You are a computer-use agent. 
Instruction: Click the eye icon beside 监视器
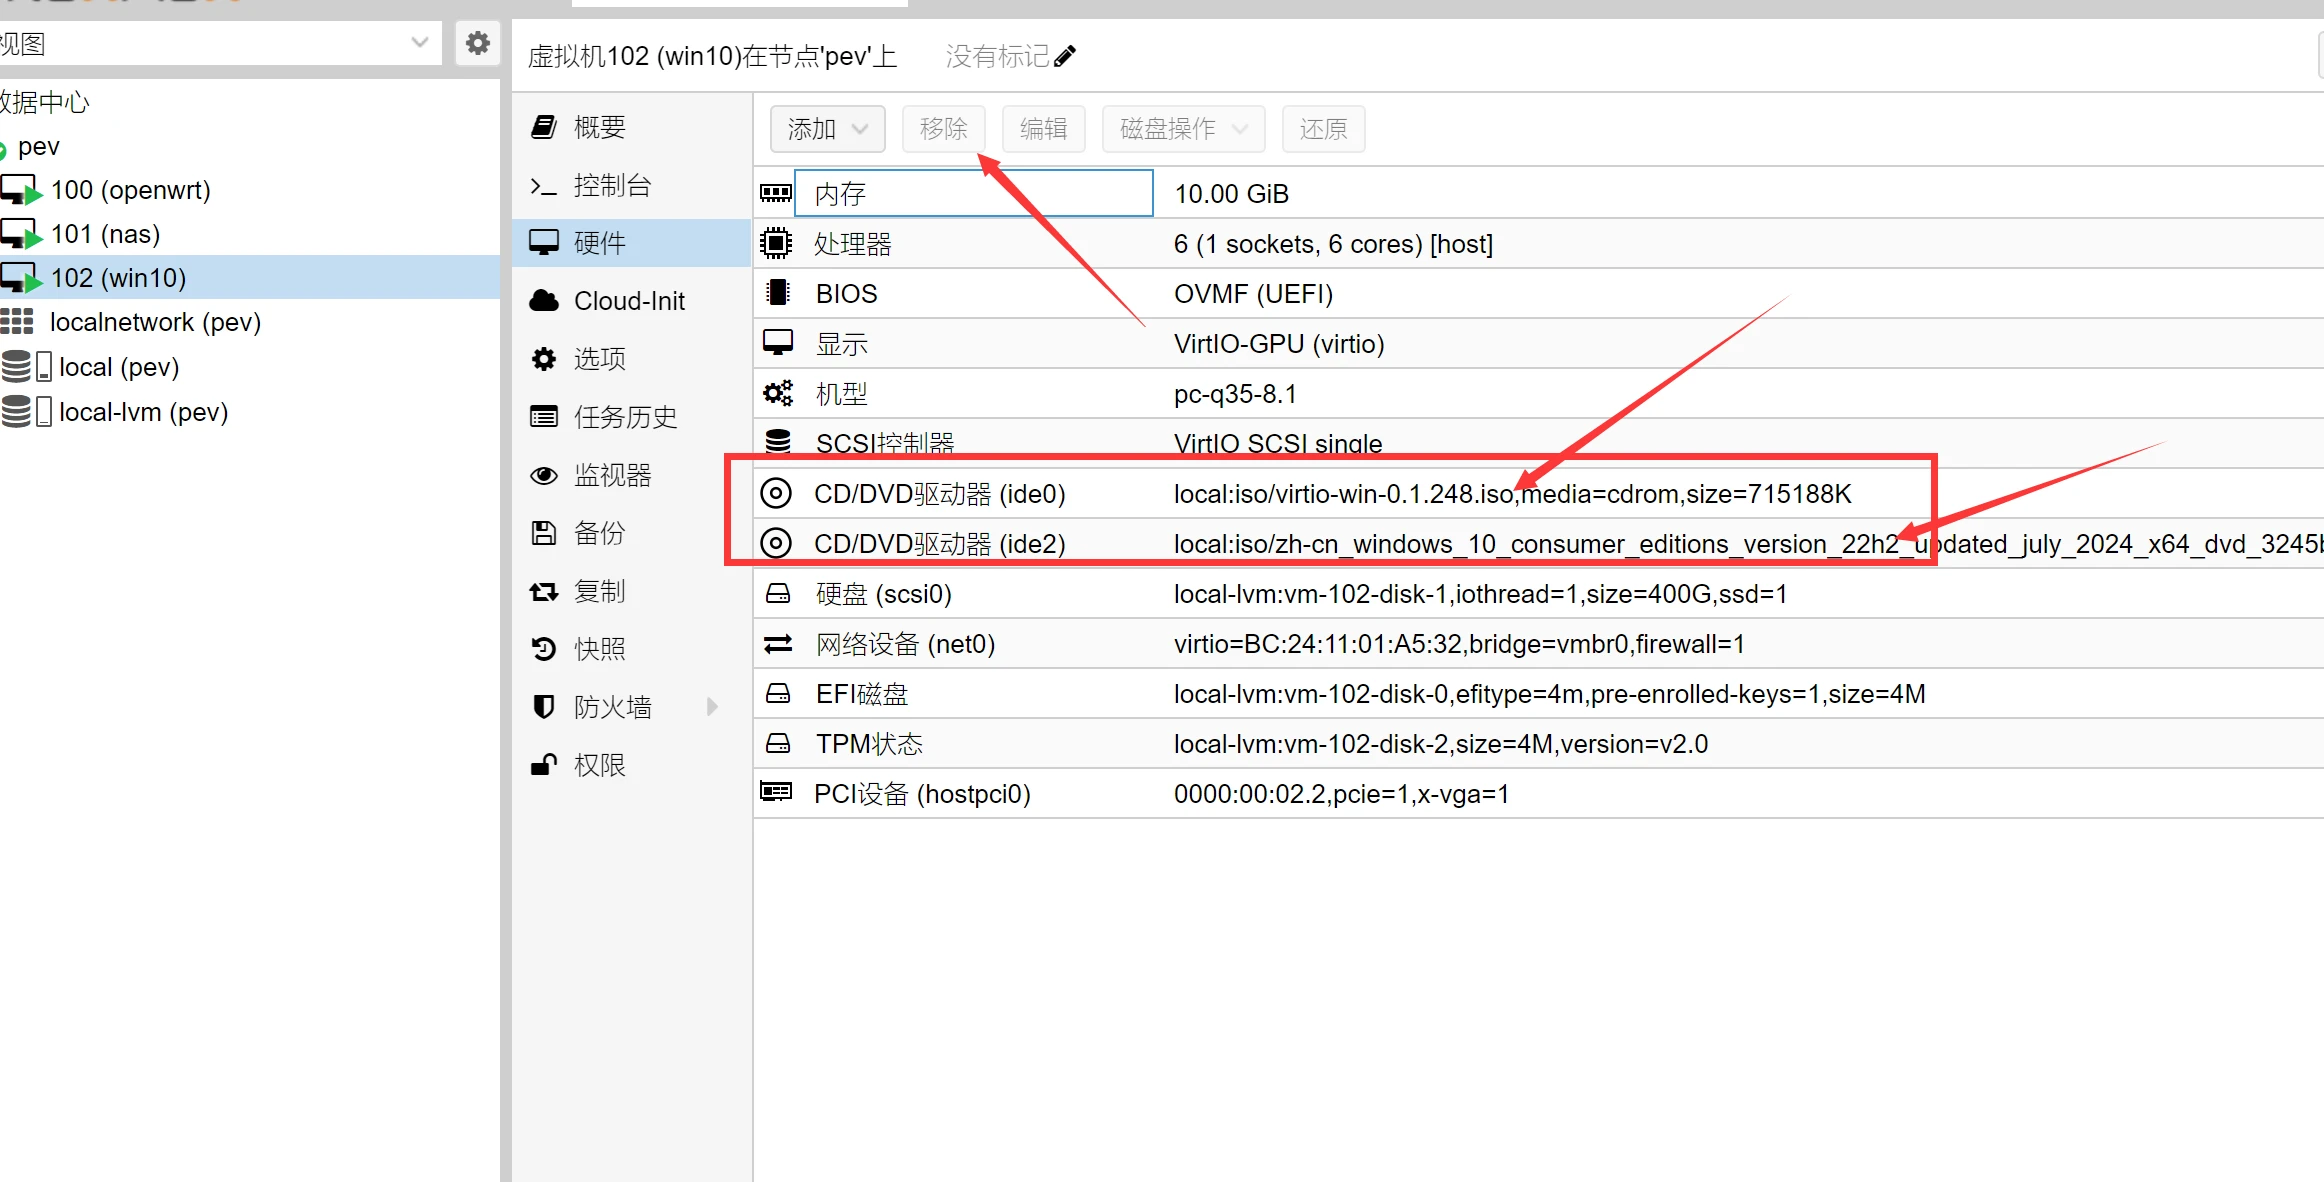(544, 475)
